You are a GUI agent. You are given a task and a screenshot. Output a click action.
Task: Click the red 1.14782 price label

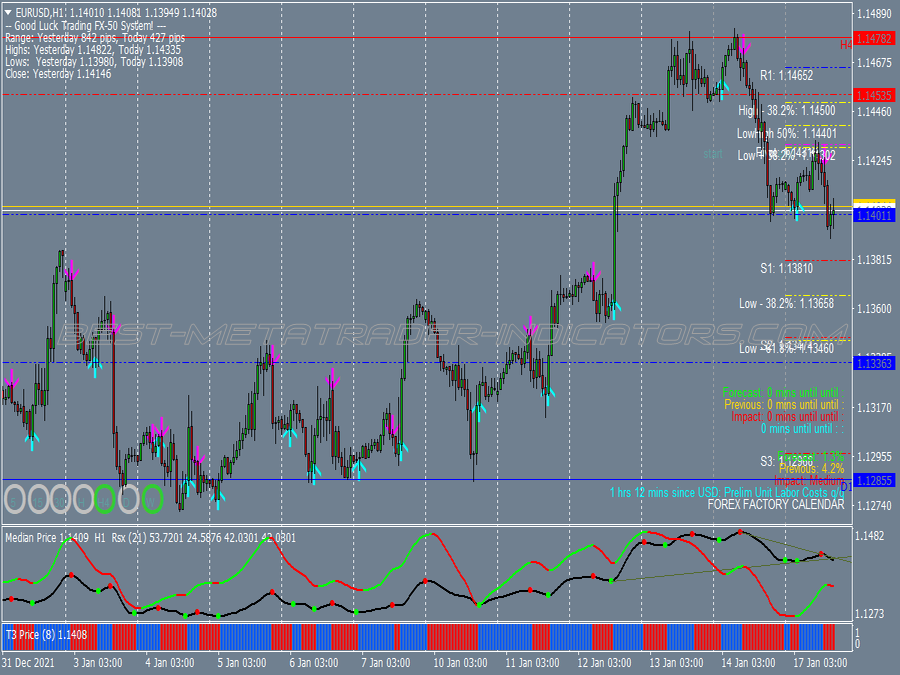(x=874, y=38)
